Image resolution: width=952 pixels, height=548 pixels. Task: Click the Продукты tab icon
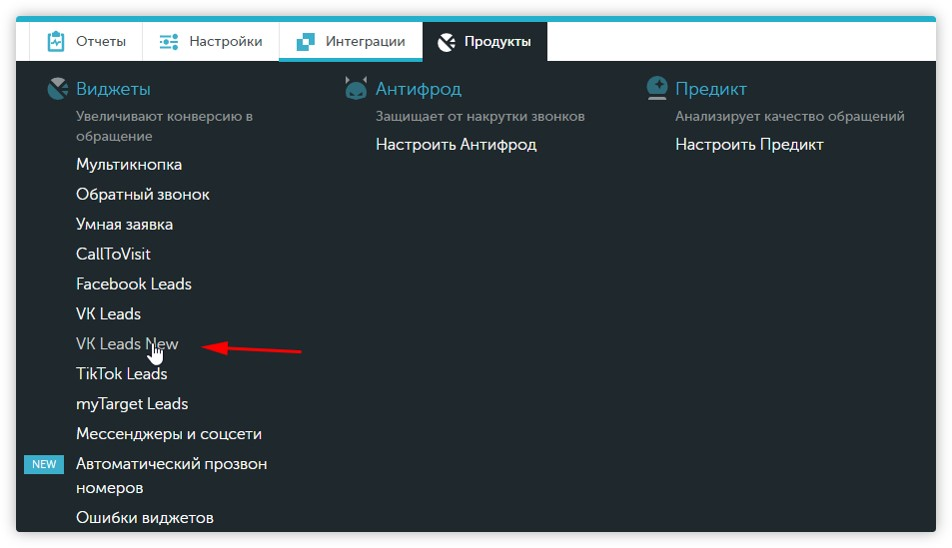pos(446,42)
